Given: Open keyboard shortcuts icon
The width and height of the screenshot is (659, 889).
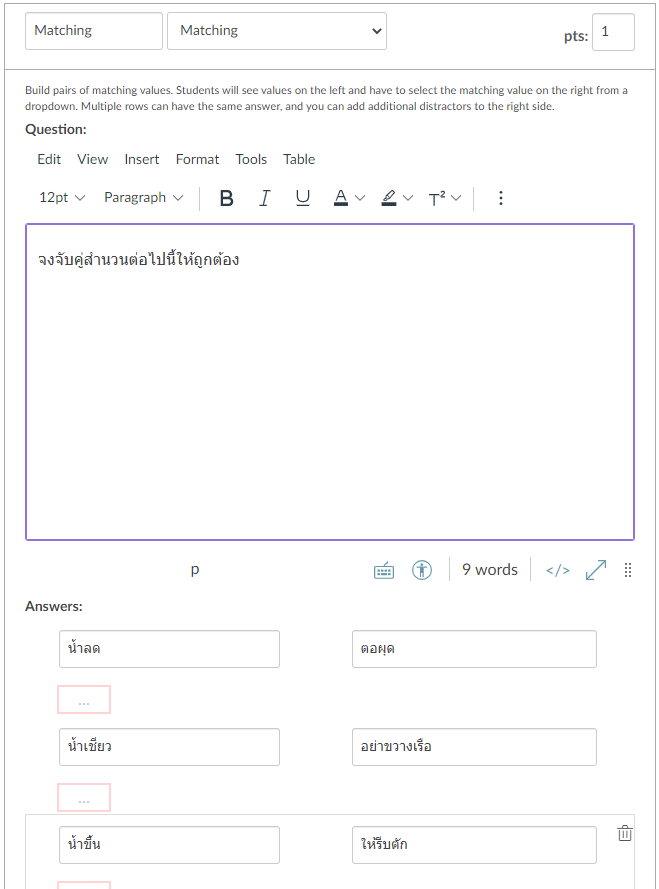Looking at the screenshot, I should click(384, 570).
